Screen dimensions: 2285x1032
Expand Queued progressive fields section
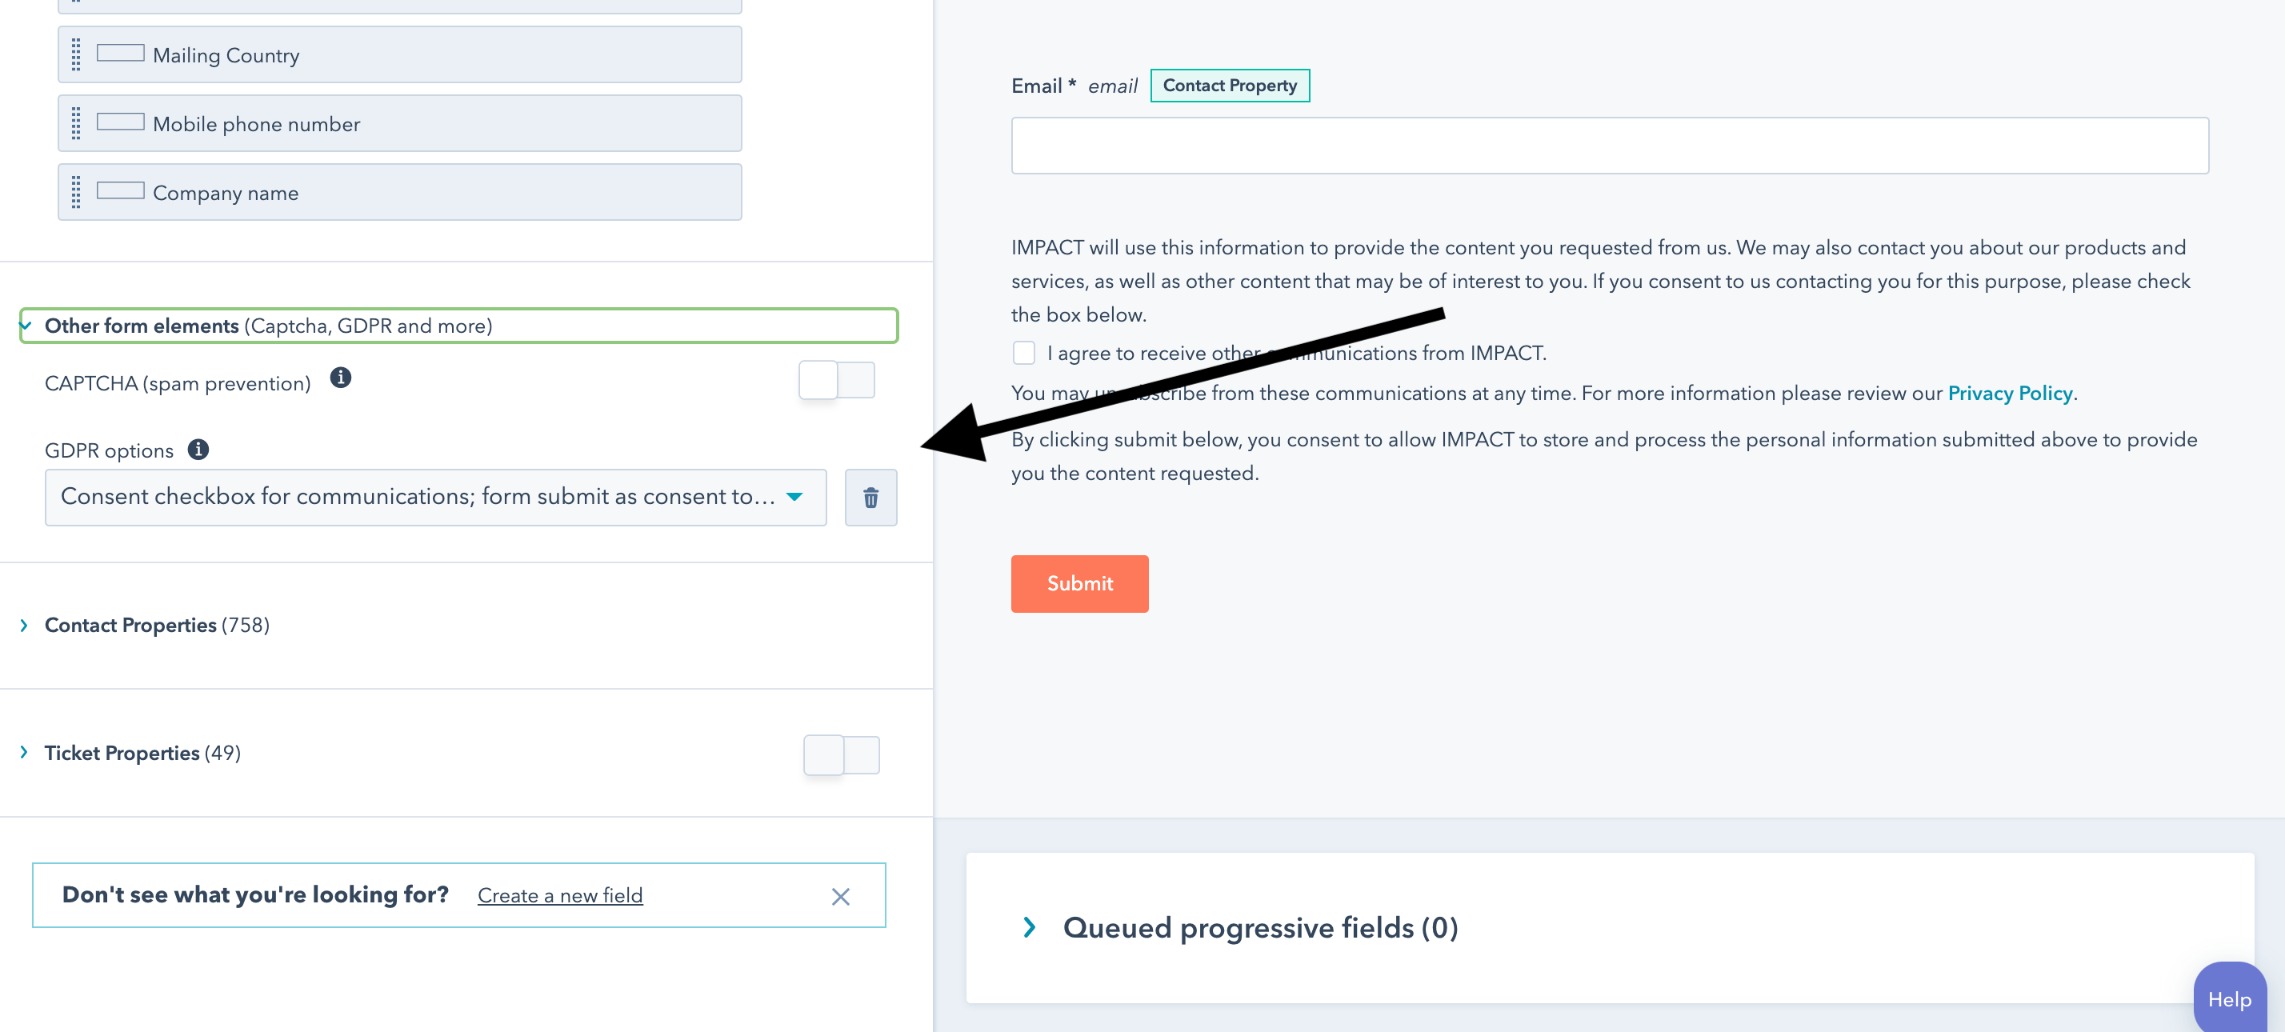(x=1029, y=927)
